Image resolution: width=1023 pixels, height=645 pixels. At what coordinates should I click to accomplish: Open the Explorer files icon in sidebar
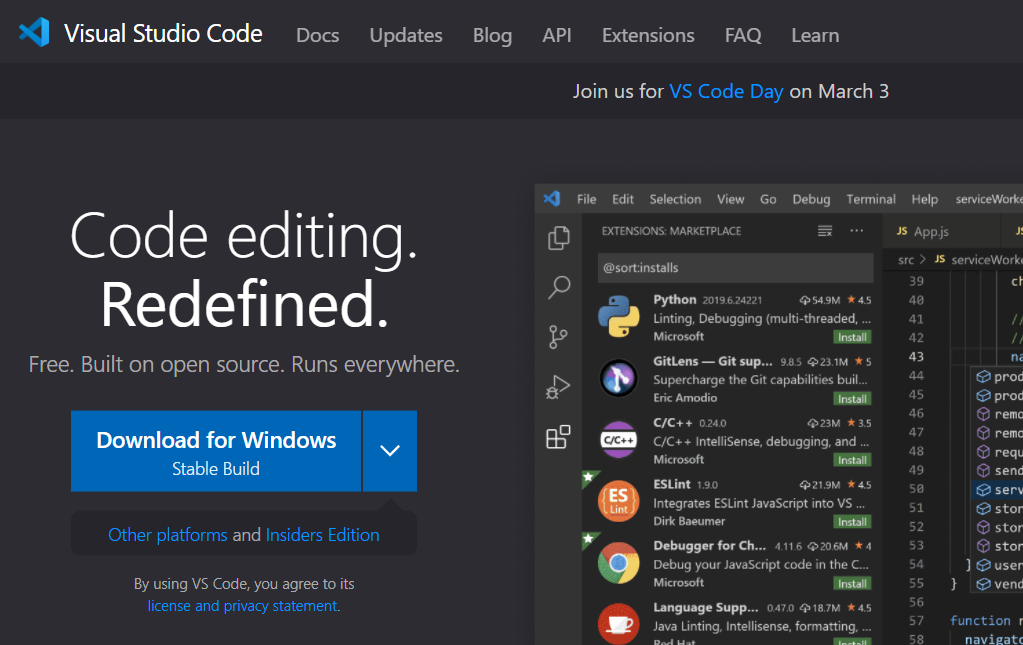(x=558, y=238)
